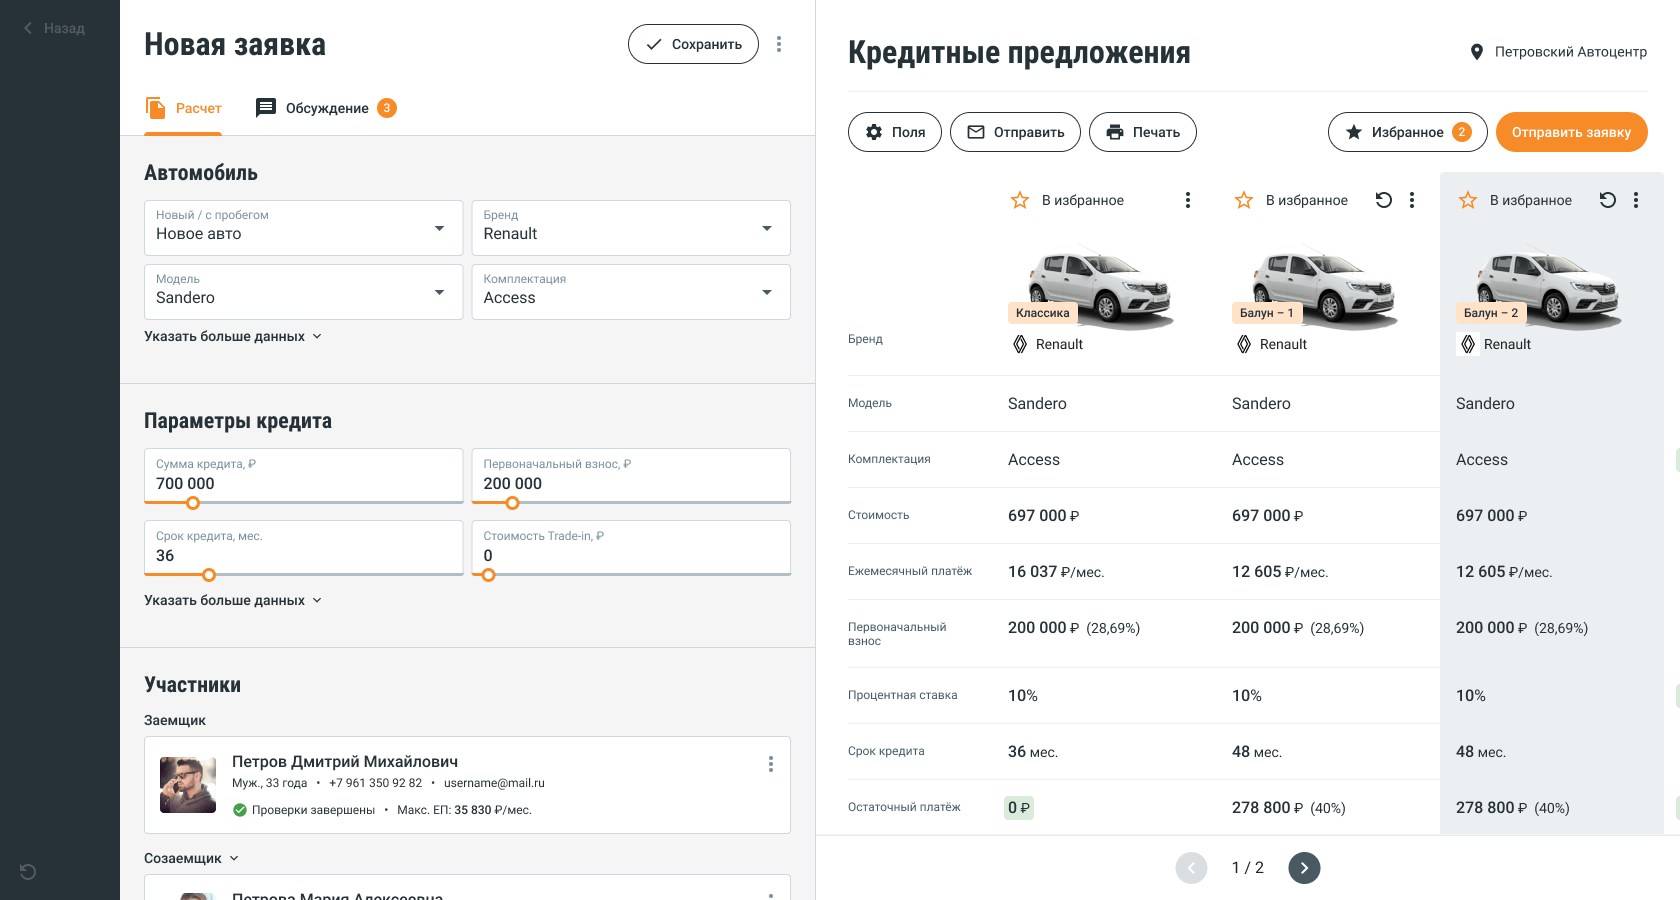The width and height of the screenshot is (1680, 900).
Task: Open the kebab menu for the Балун – 2 offer
Action: tap(1636, 200)
